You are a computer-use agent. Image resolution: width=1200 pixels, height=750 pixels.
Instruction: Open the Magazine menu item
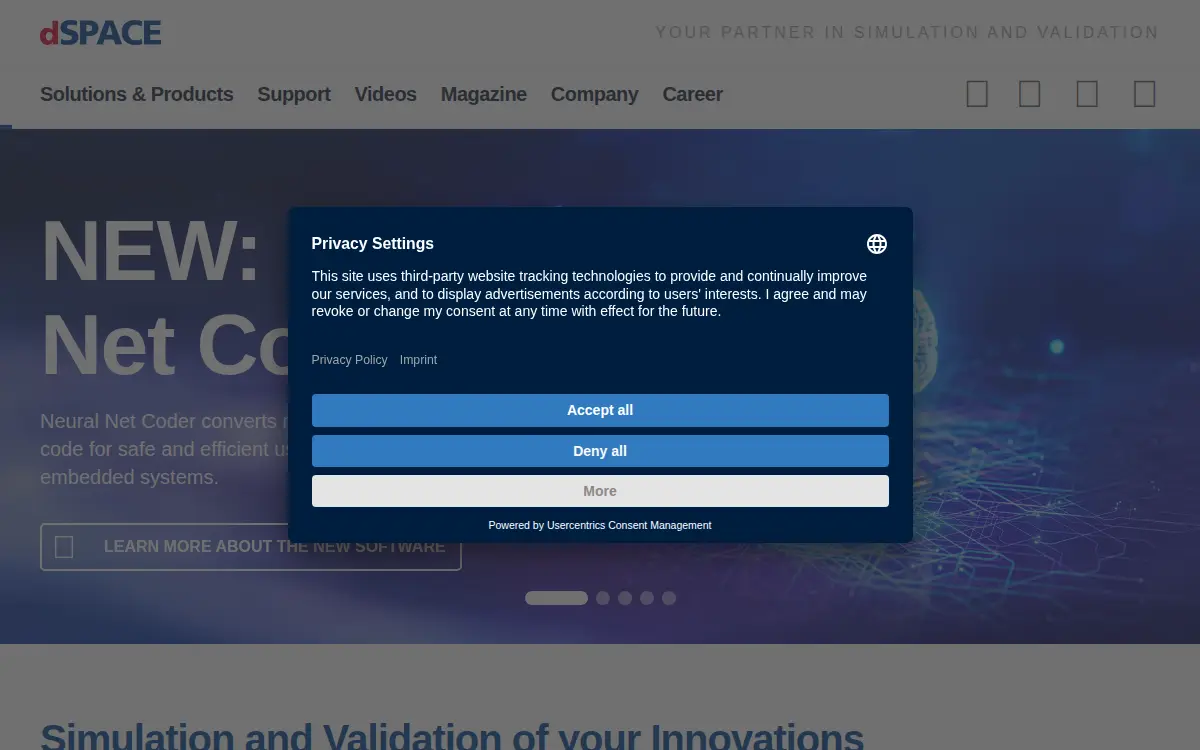(484, 94)
